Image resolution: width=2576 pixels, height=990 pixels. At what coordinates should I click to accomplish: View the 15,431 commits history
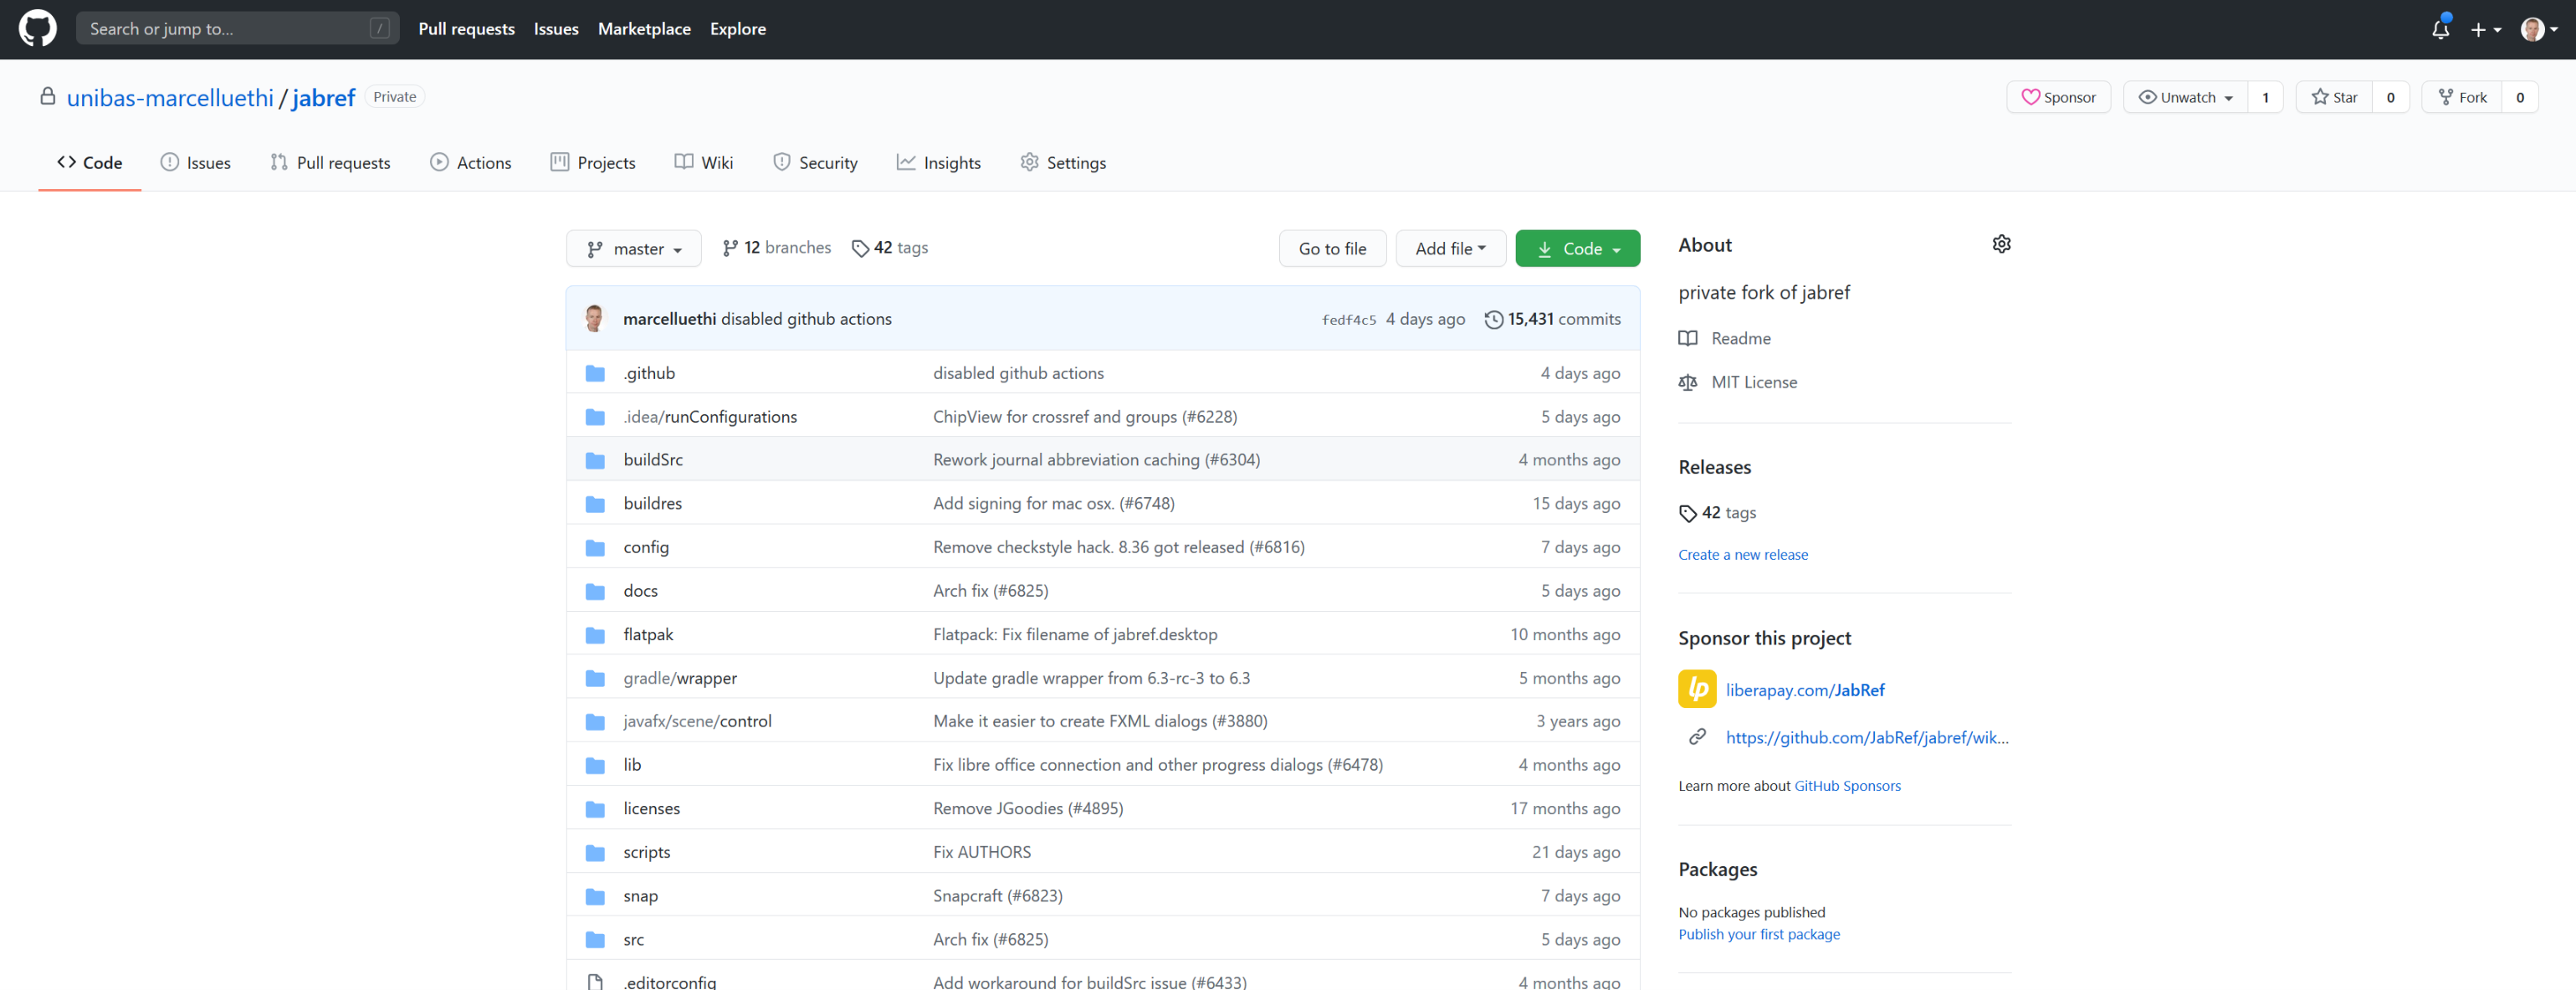click(x=1553, y=319)
